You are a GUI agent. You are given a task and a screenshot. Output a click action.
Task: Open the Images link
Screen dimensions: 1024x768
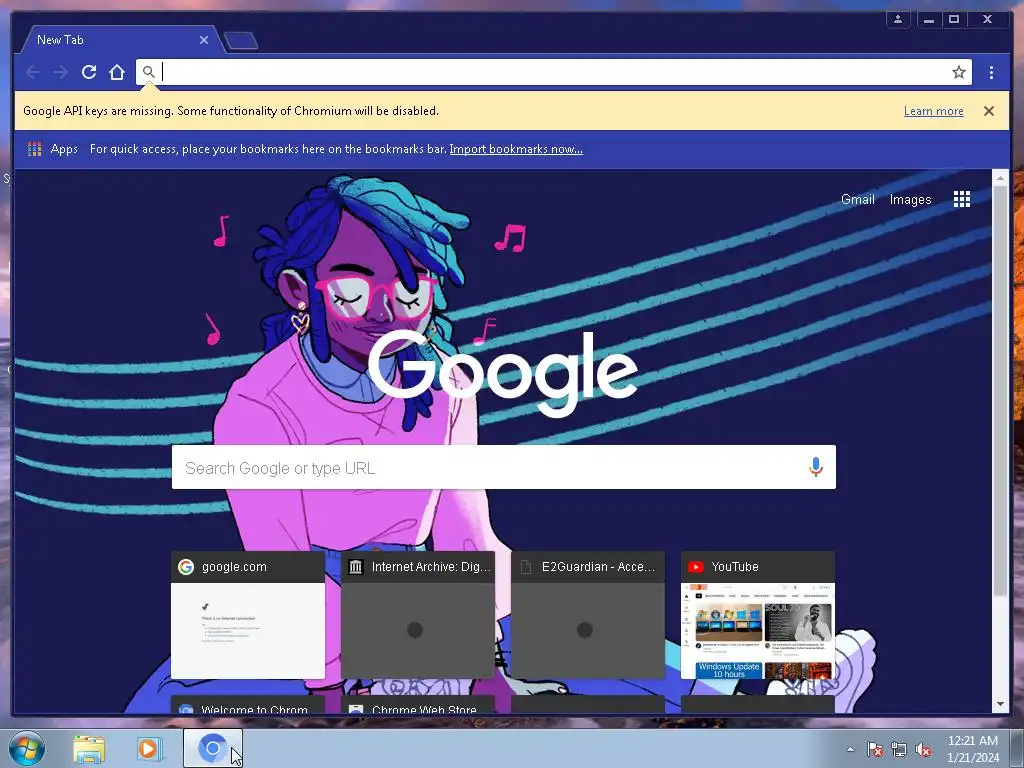pos(910,199)
